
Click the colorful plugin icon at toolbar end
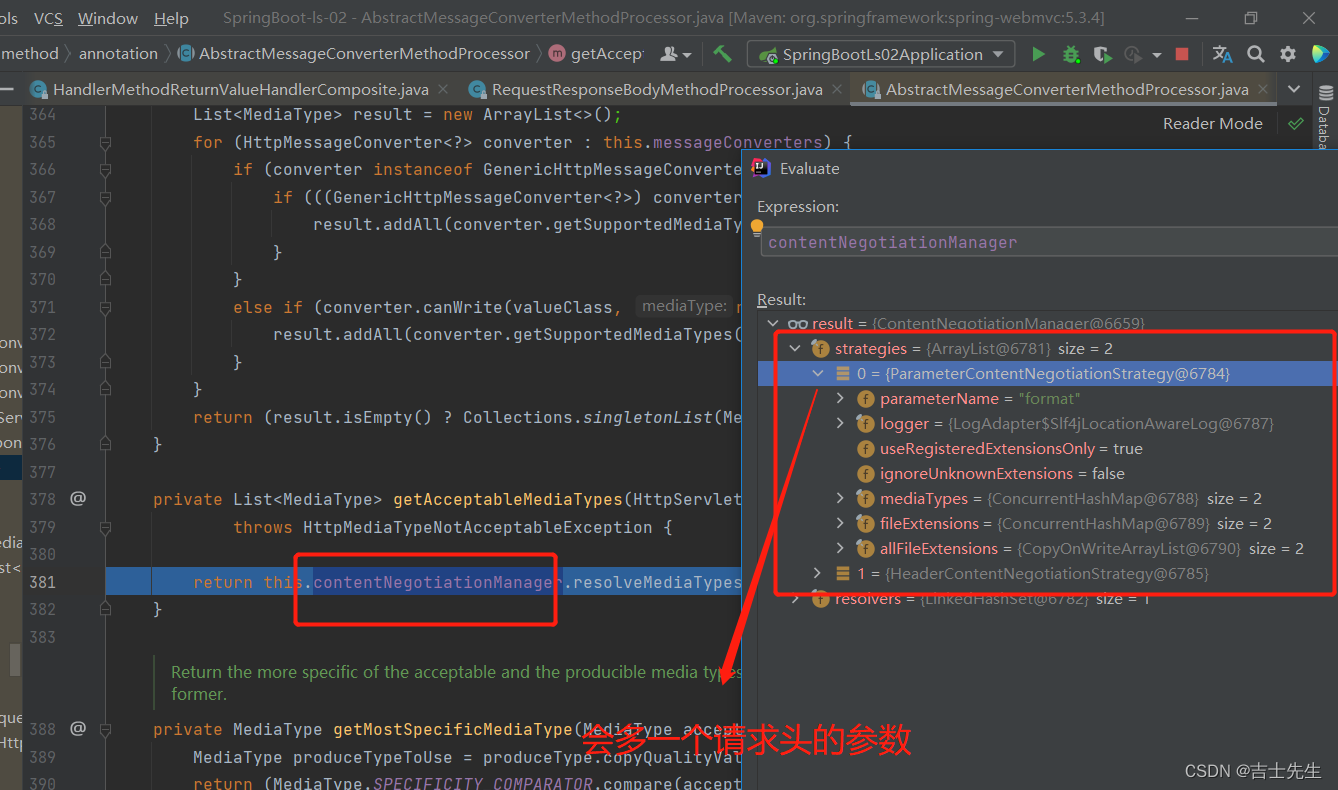coord(1321,54)
